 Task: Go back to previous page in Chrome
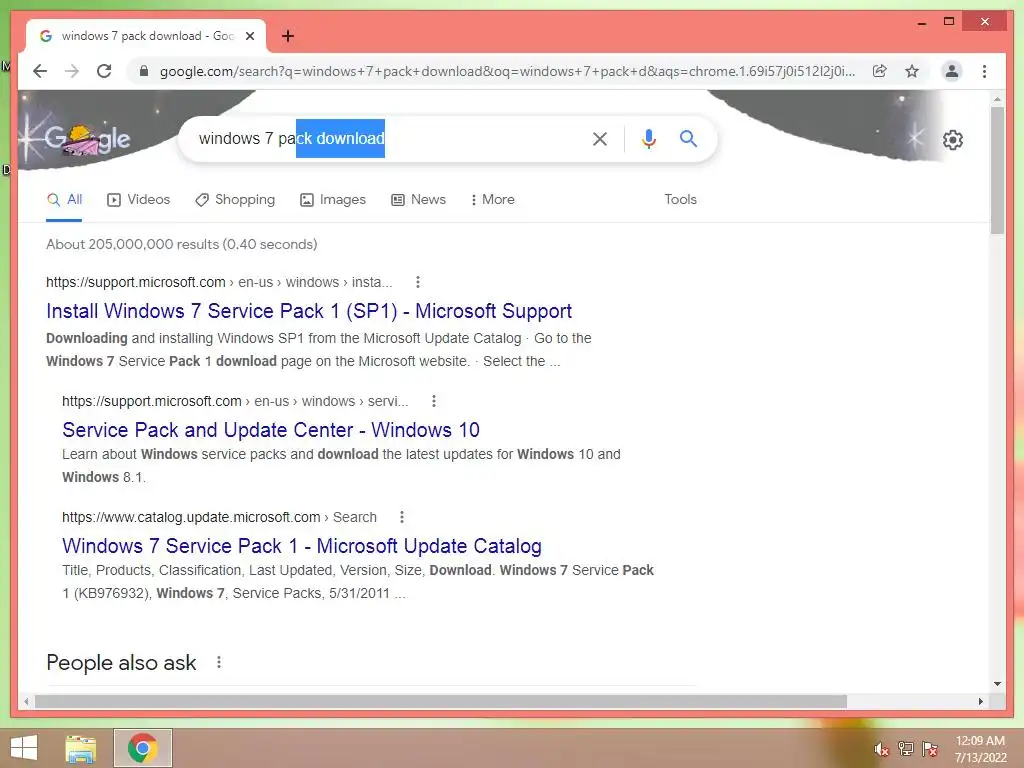point(40,71)
